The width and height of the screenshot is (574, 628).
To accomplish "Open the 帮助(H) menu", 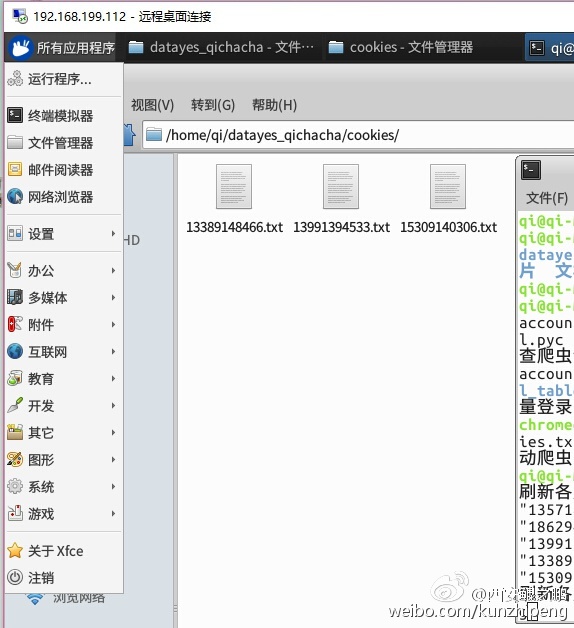I will pyautogui.click(x=274, y=105).
